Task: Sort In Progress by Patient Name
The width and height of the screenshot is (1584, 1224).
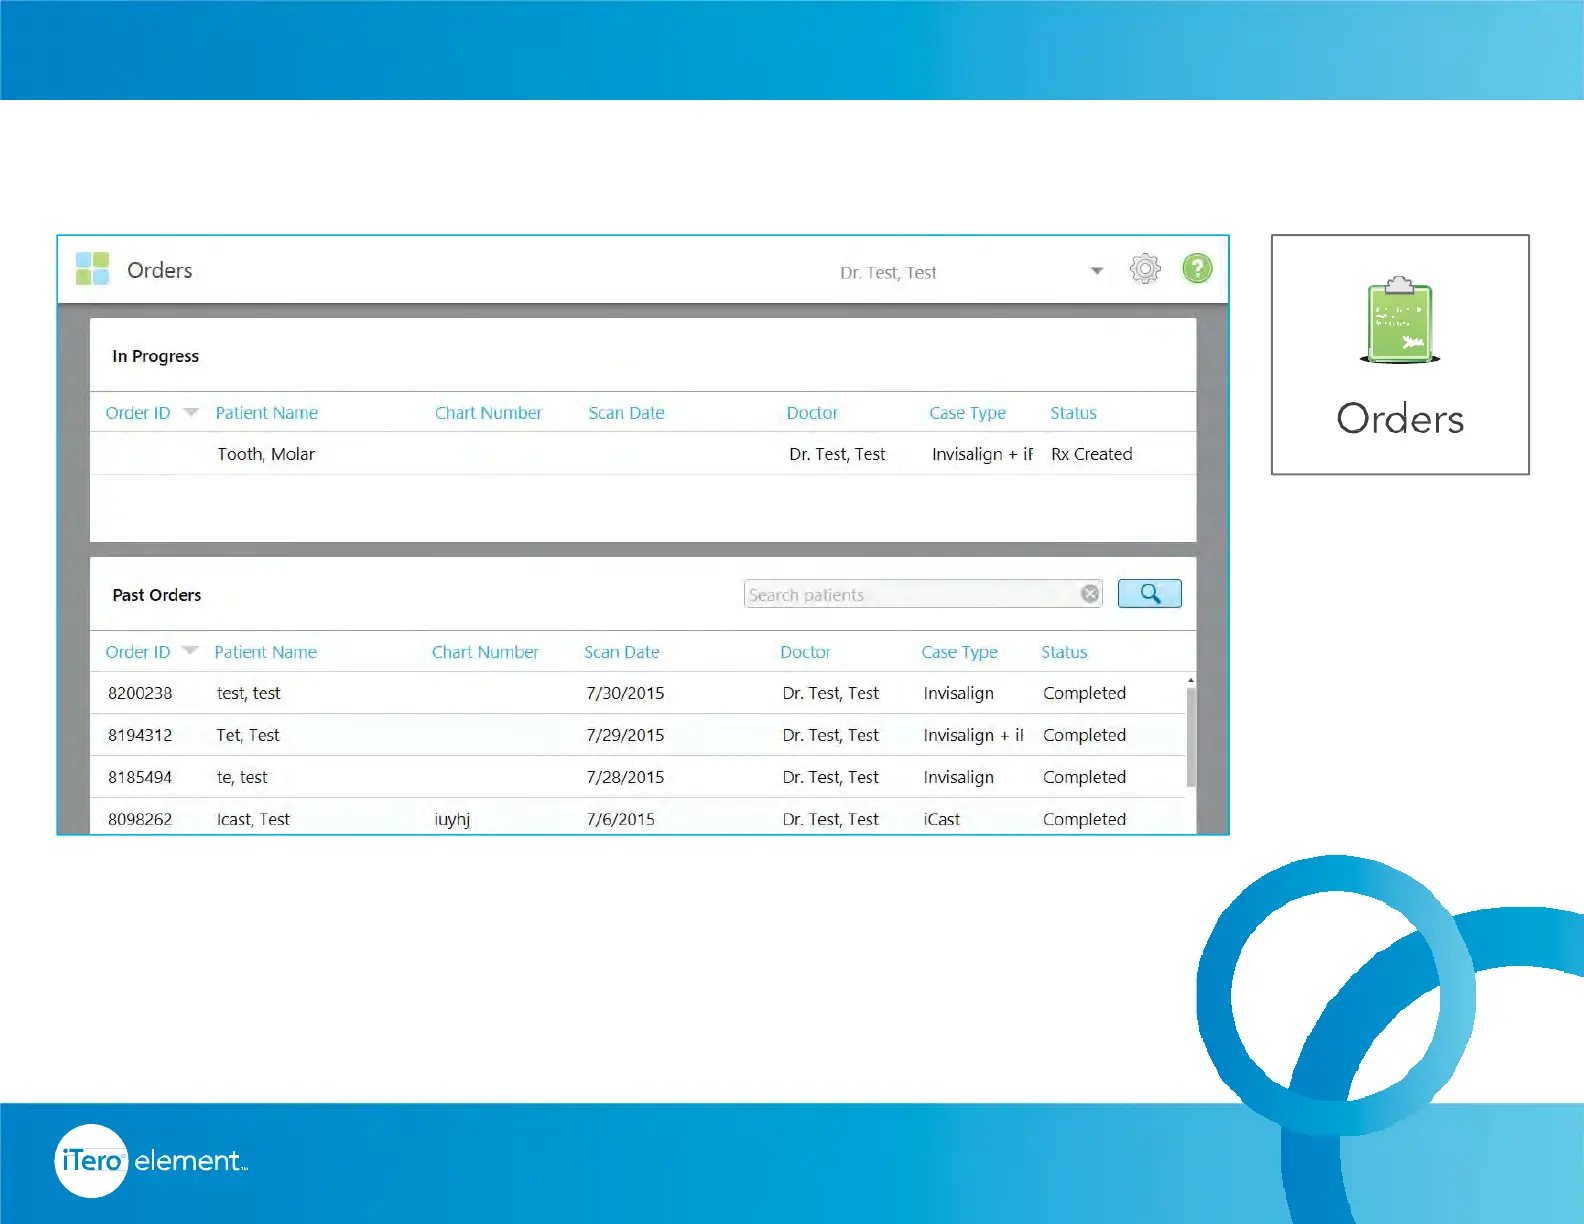Action: (x=267, y=413)
